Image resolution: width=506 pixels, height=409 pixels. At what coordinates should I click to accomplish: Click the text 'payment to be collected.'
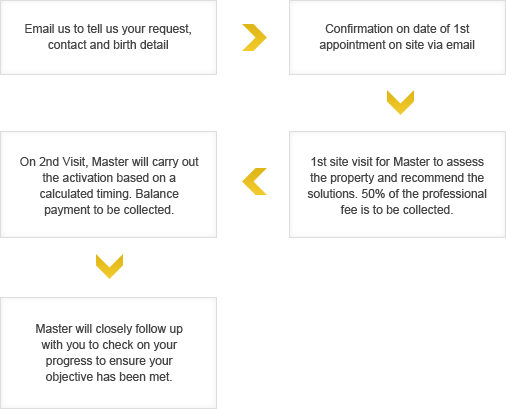coord(109,210)
